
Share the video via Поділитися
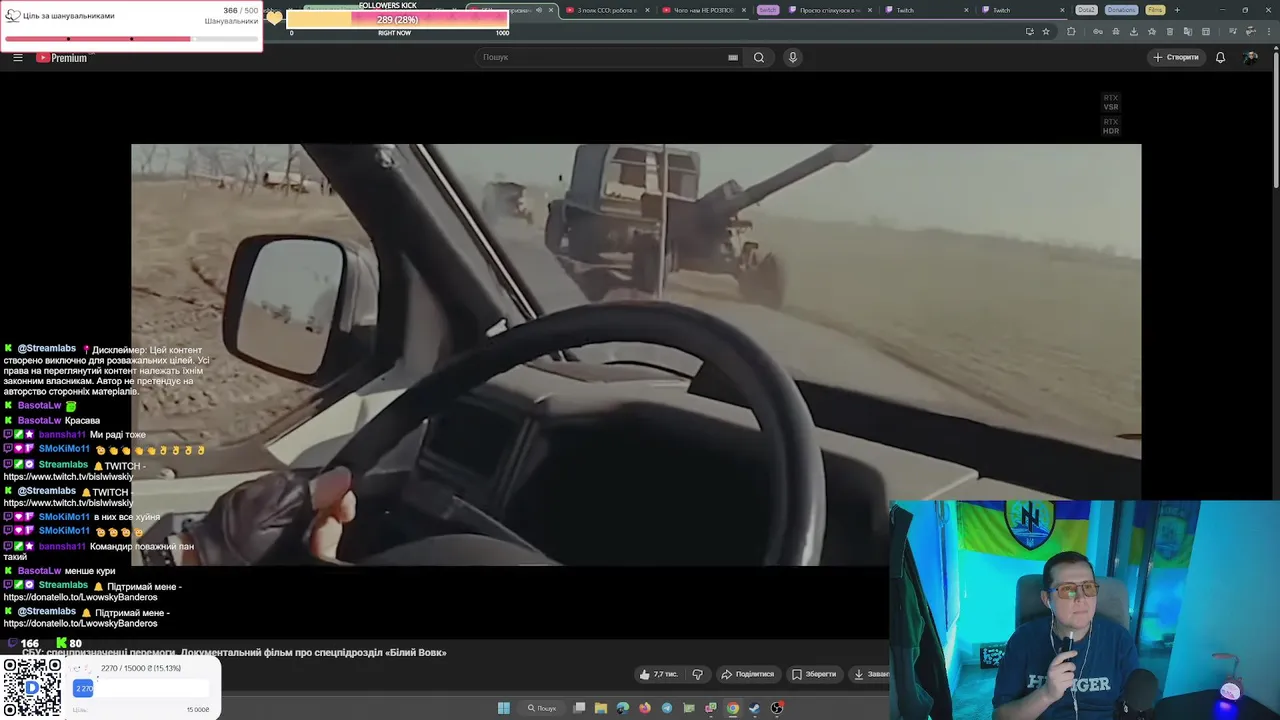[748, 674]
